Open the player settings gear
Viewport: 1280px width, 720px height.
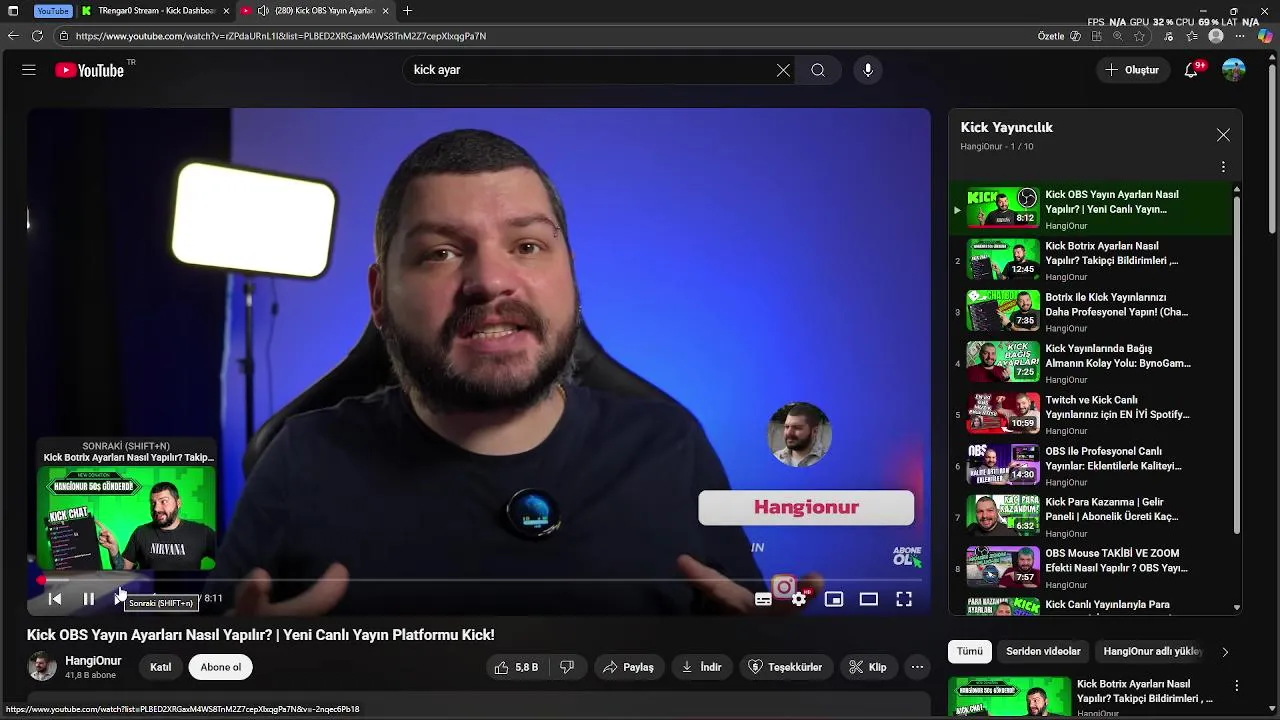tap(799, 599)
